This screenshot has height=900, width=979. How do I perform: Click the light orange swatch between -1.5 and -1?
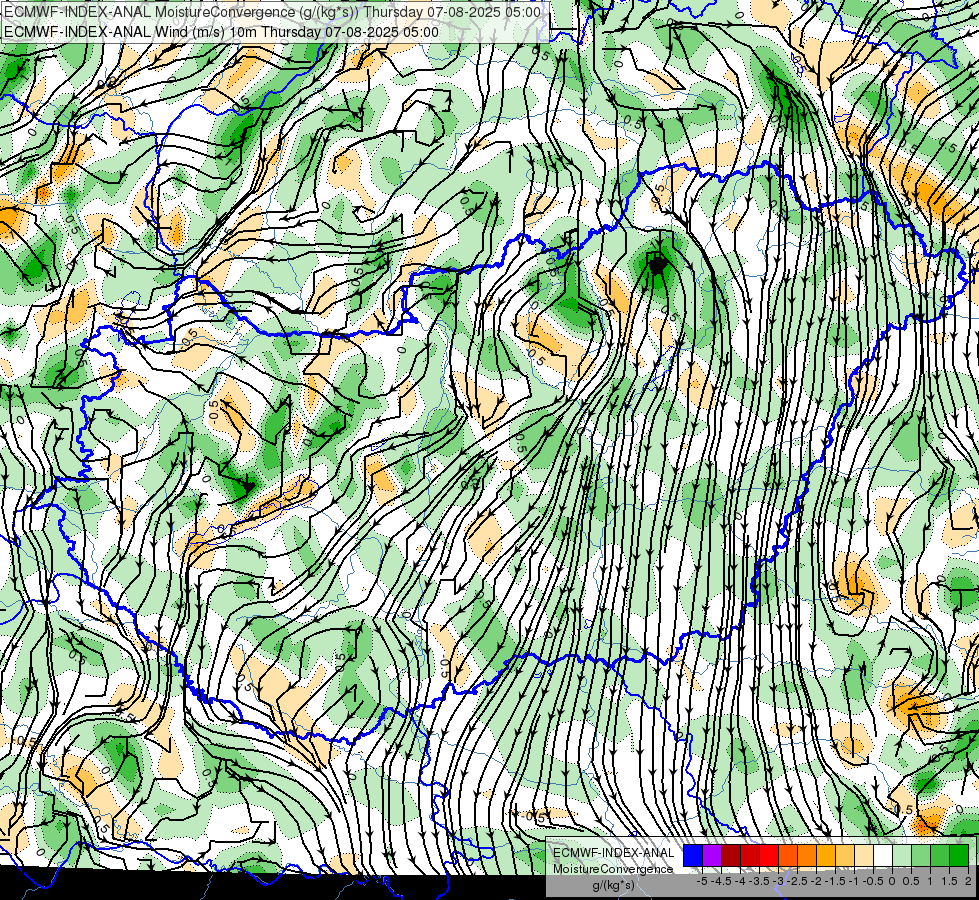tap(845, 856)
